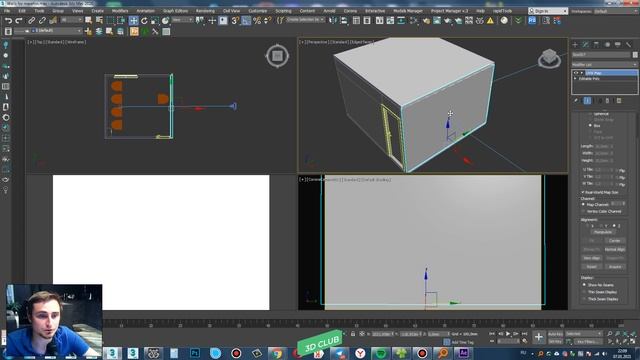
Task: Select the Map Channel radio button
Action: tap(584, 204)
